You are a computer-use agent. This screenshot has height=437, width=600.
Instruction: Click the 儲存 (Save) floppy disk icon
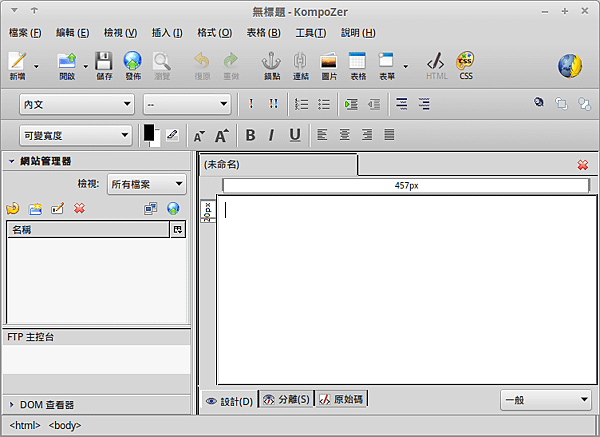pos(104,61)
